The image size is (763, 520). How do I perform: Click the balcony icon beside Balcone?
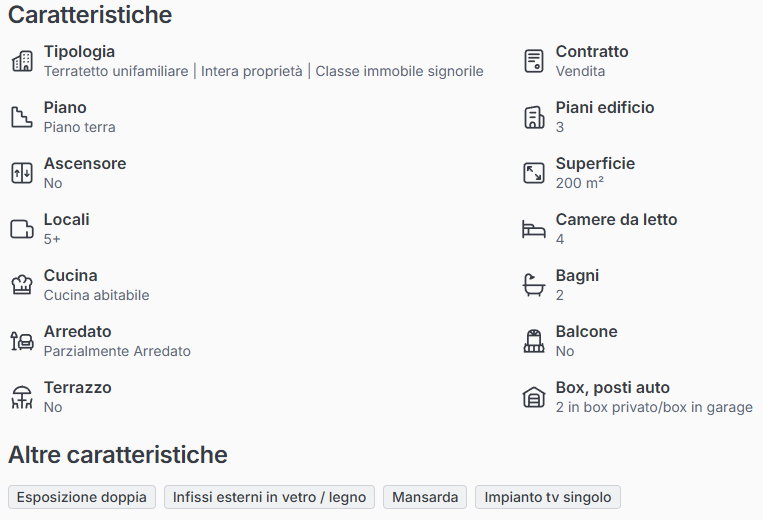[x=534, y=341]
